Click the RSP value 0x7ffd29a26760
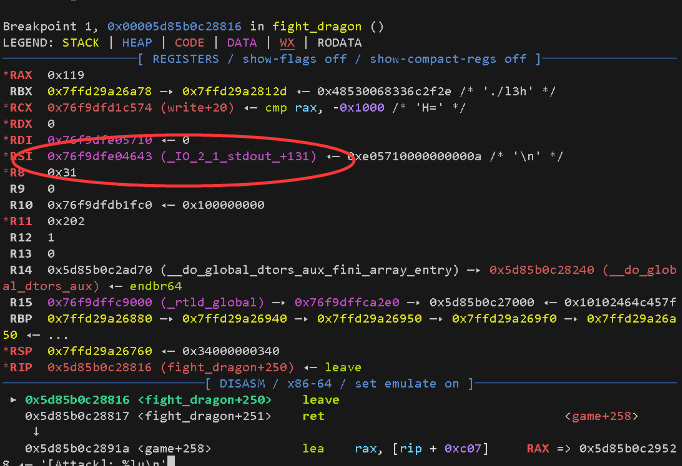 point(100,351)
